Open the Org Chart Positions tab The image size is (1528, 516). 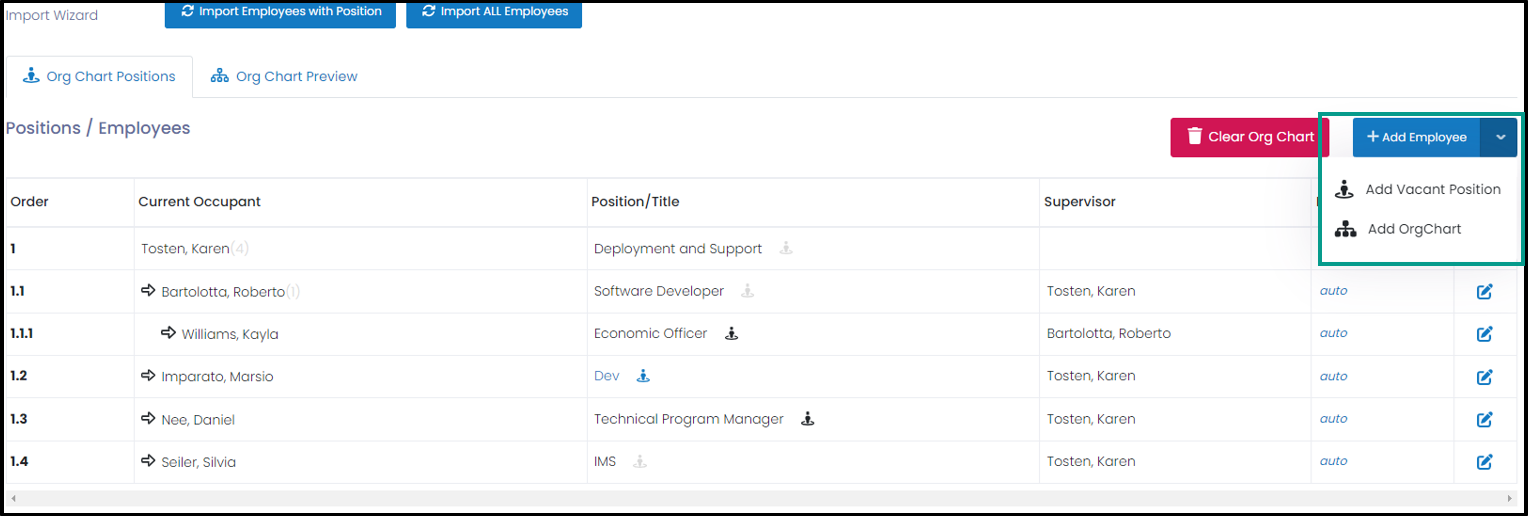click(99, 76)
